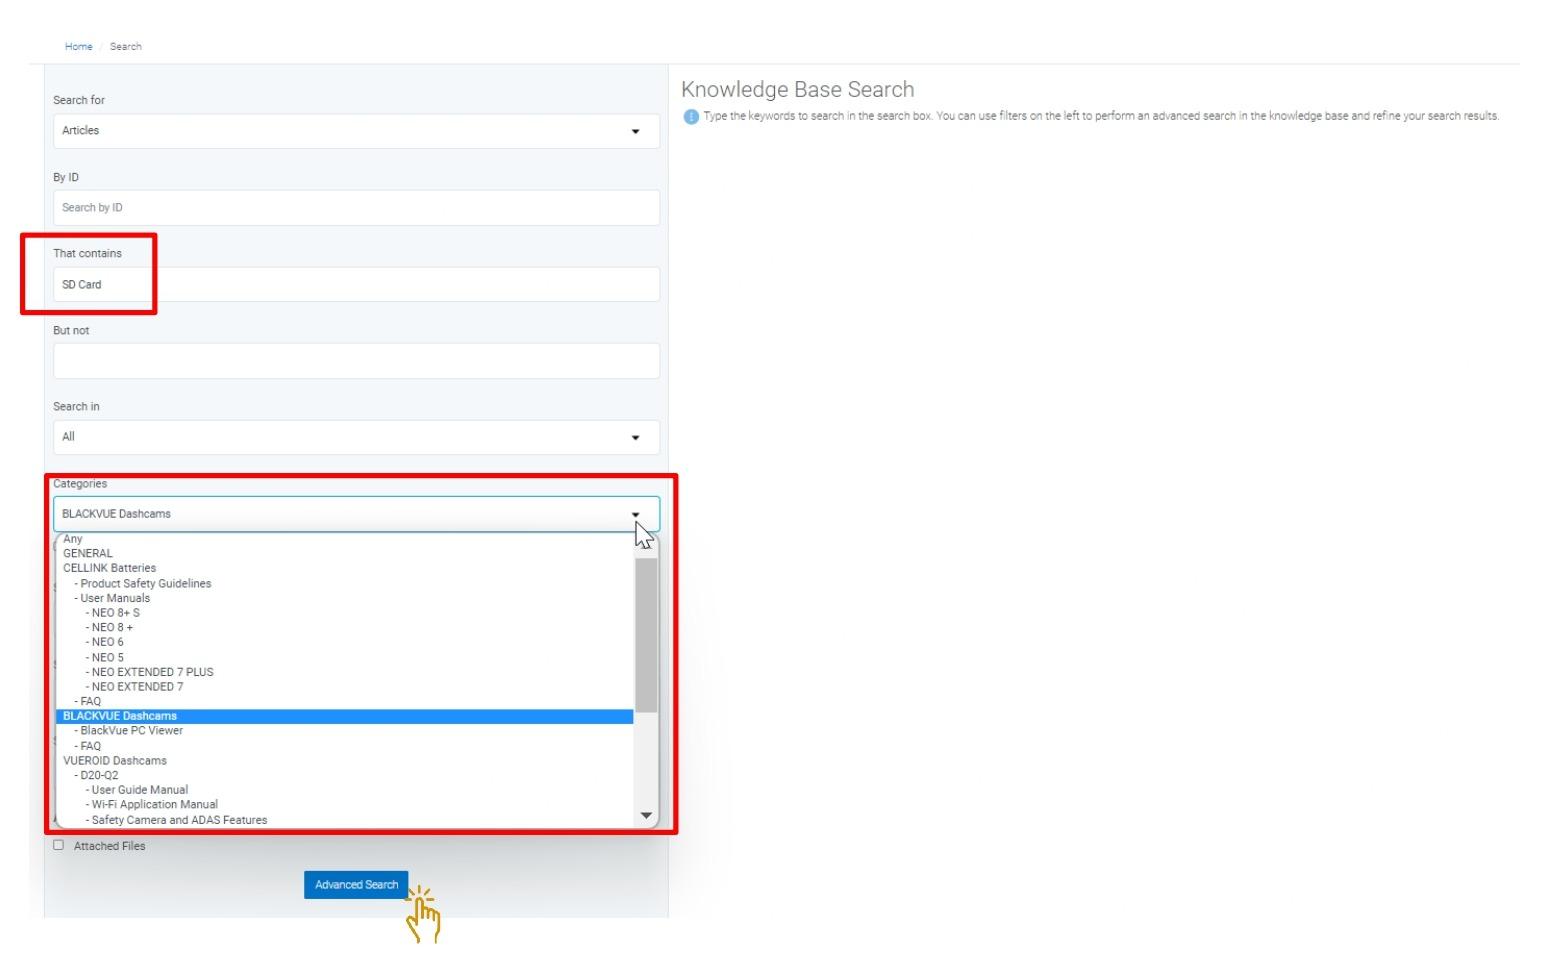Select Wi-Fi Application Manual category
The height and width of the screenshot is (971, 1548).
(x=154, y=805)
